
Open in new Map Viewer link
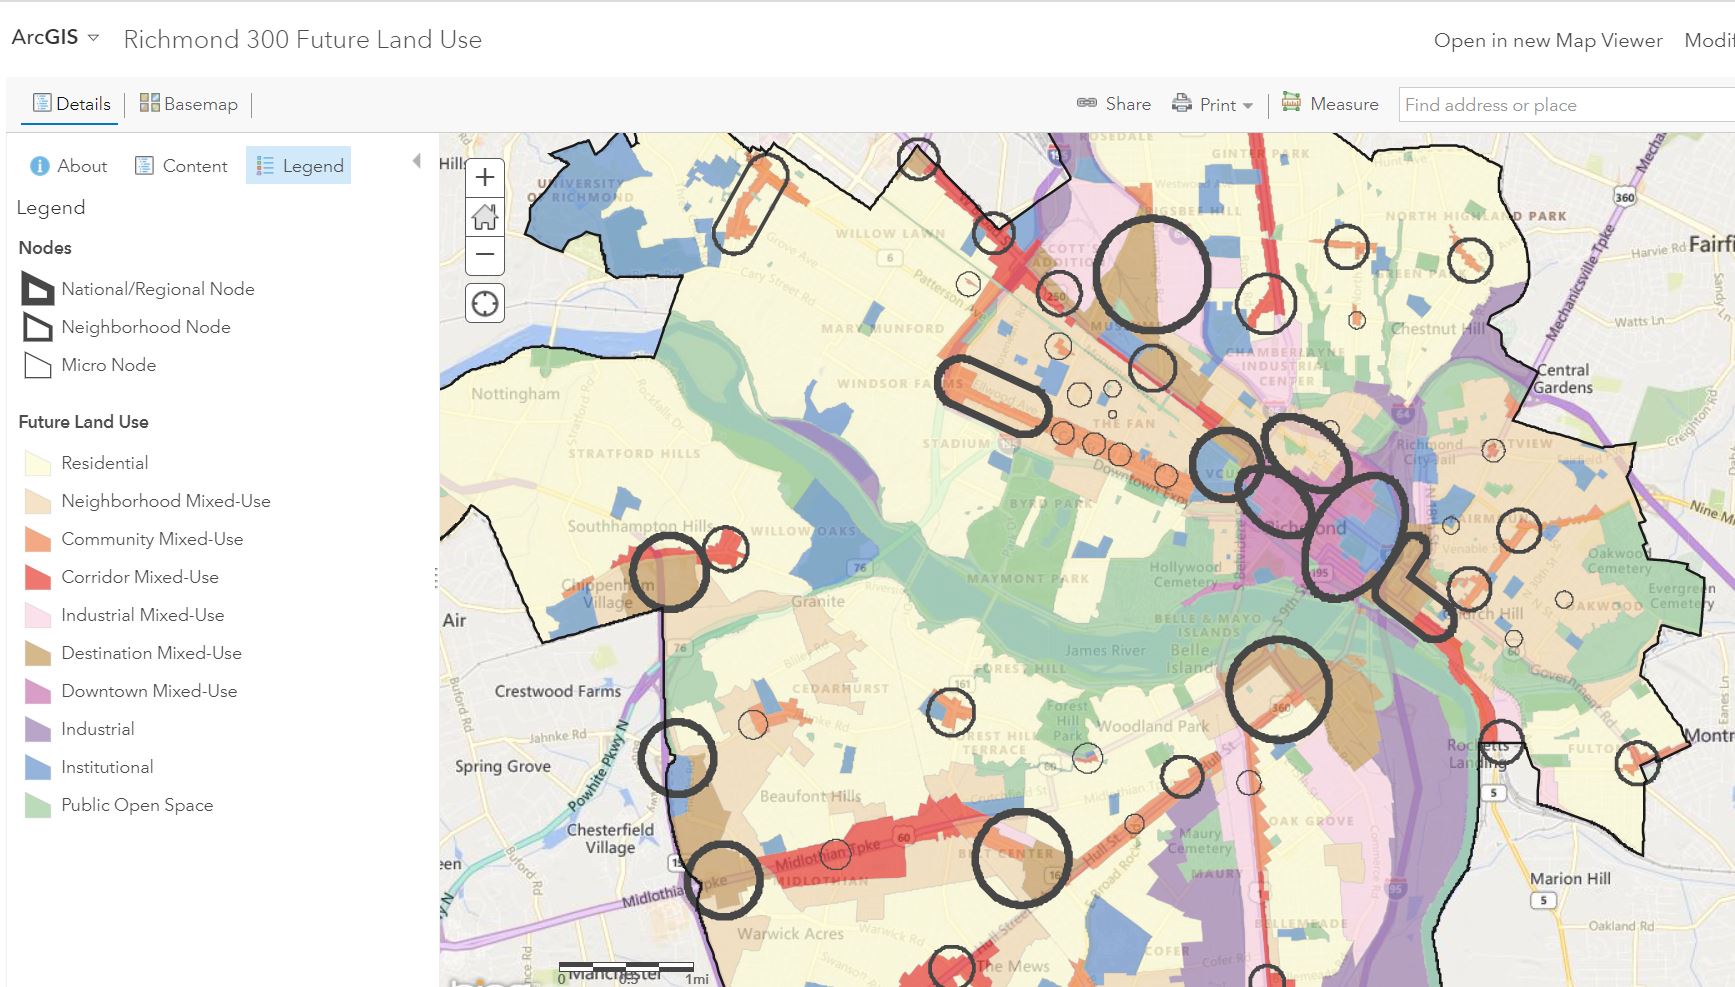pyautogui.click(x=1548, y=41)
